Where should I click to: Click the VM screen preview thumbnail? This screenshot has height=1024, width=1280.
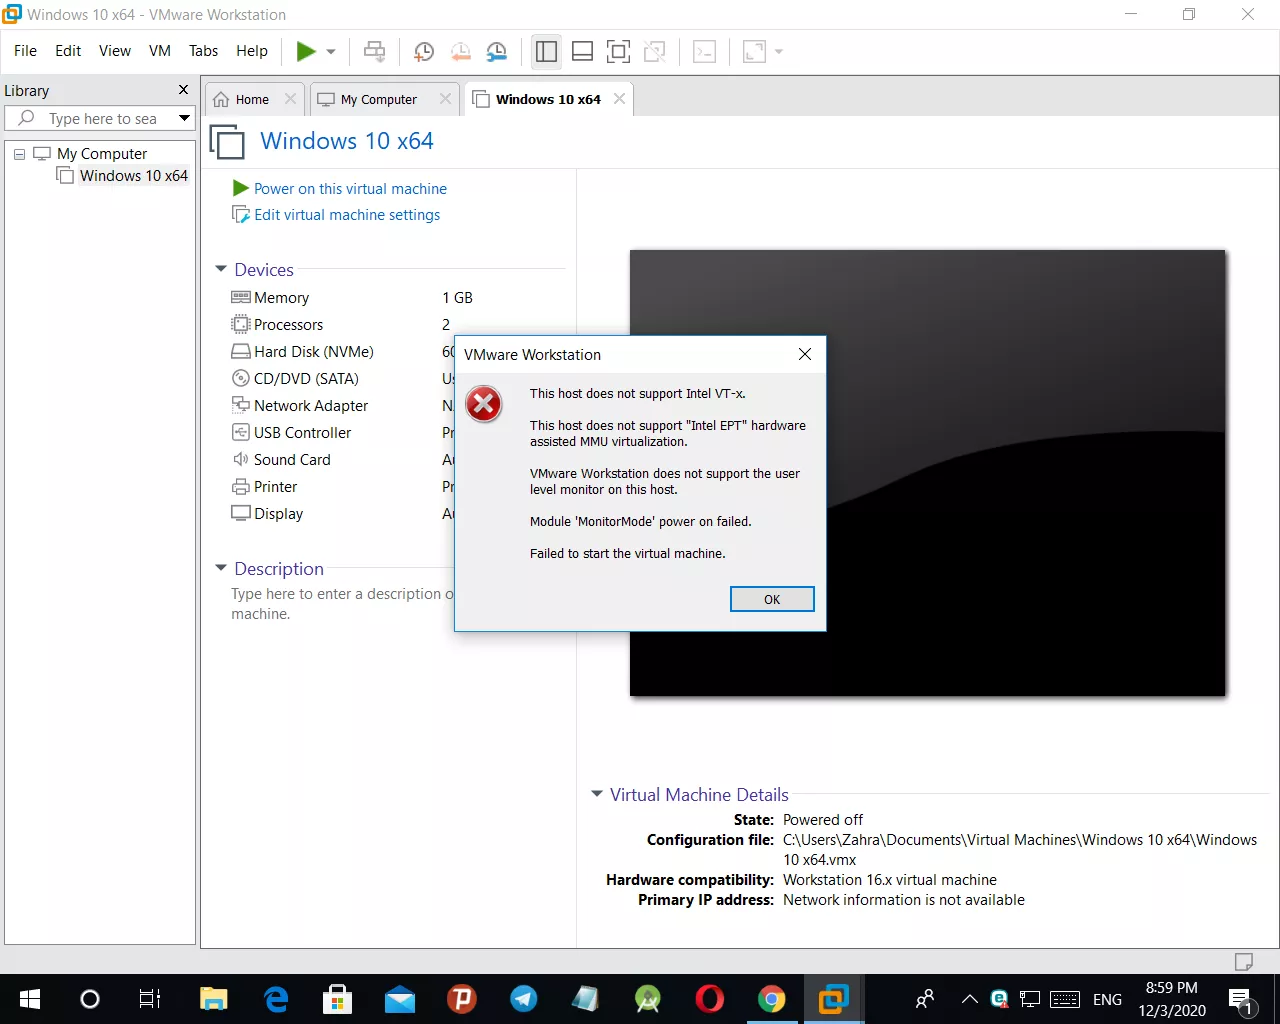pos(927,473)
